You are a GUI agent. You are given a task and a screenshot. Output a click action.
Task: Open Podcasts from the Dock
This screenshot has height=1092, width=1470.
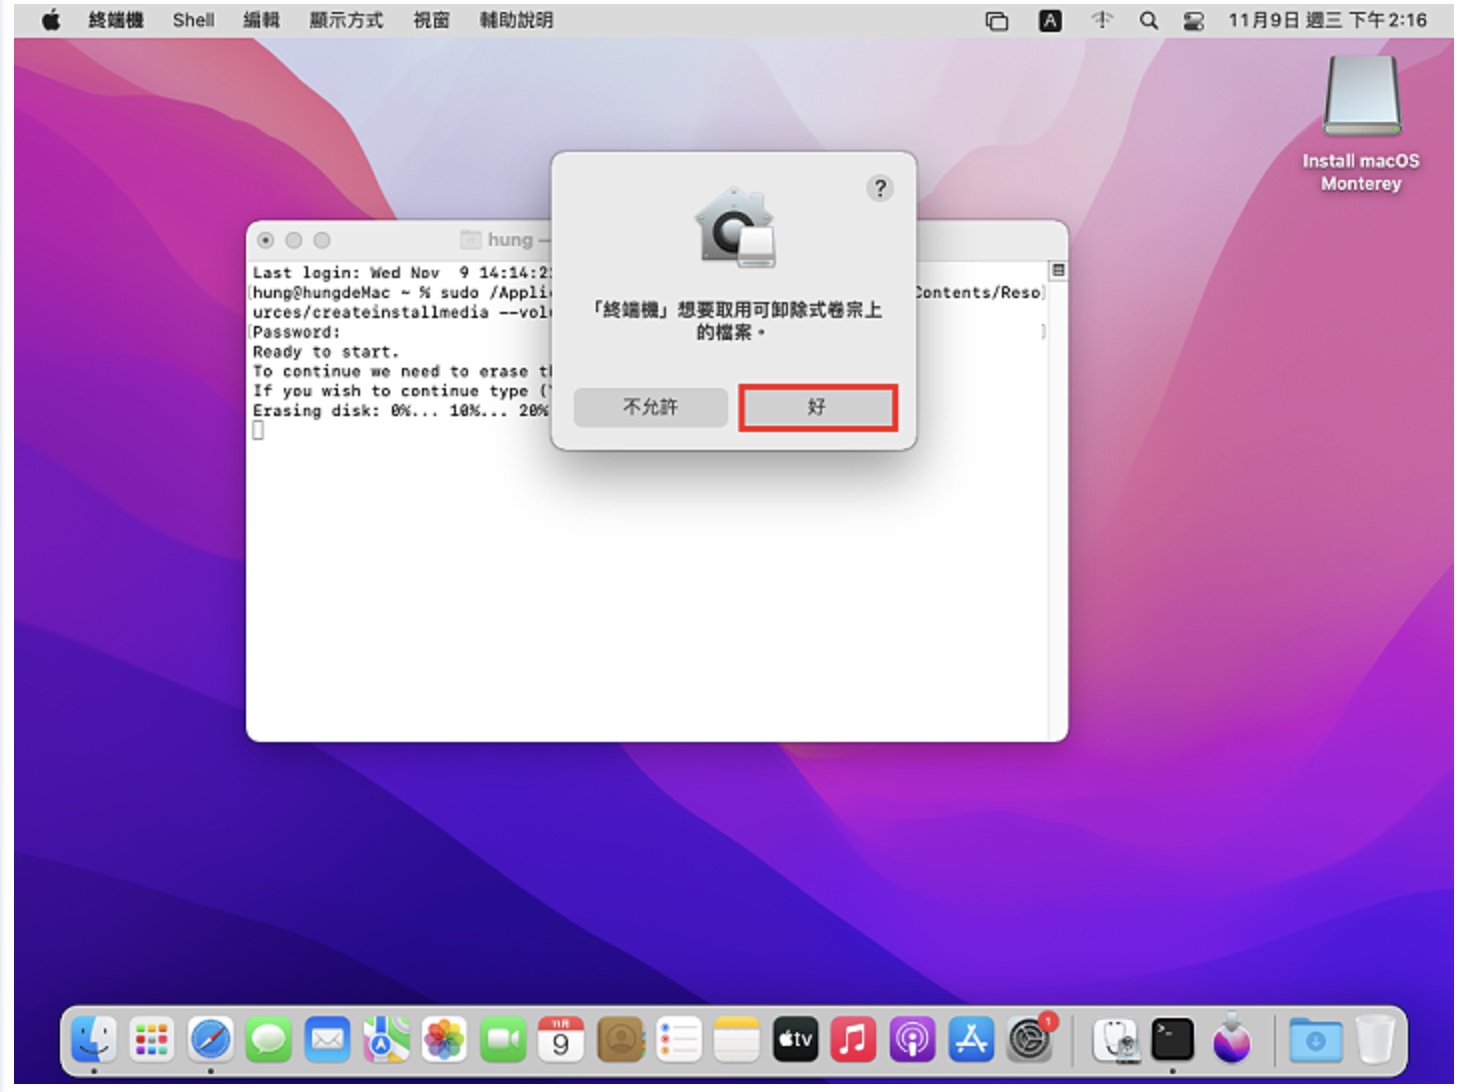(913, 1040)
